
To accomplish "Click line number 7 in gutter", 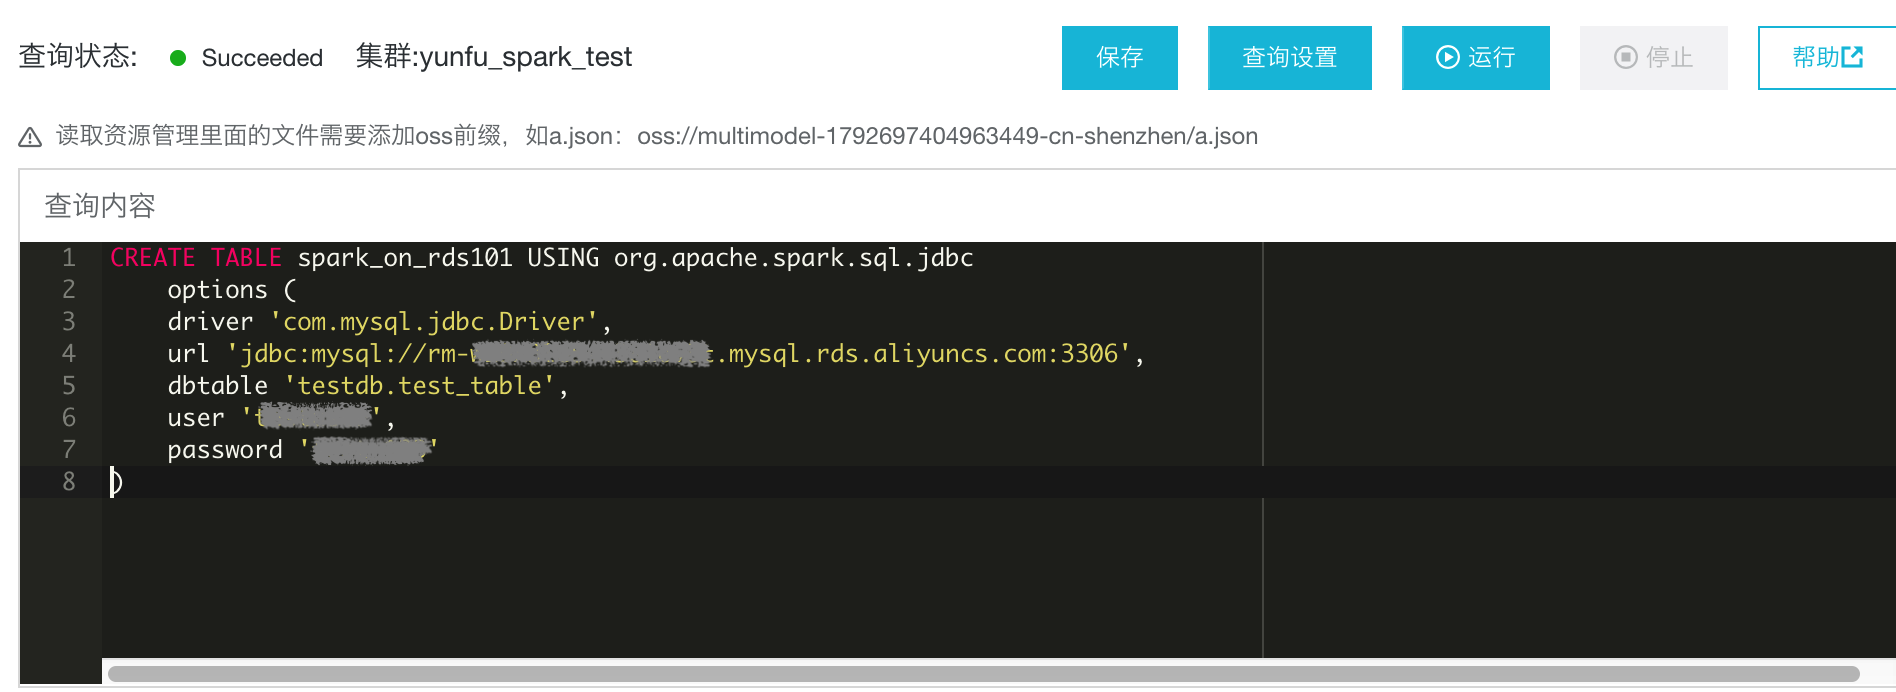I will (69, 450).
